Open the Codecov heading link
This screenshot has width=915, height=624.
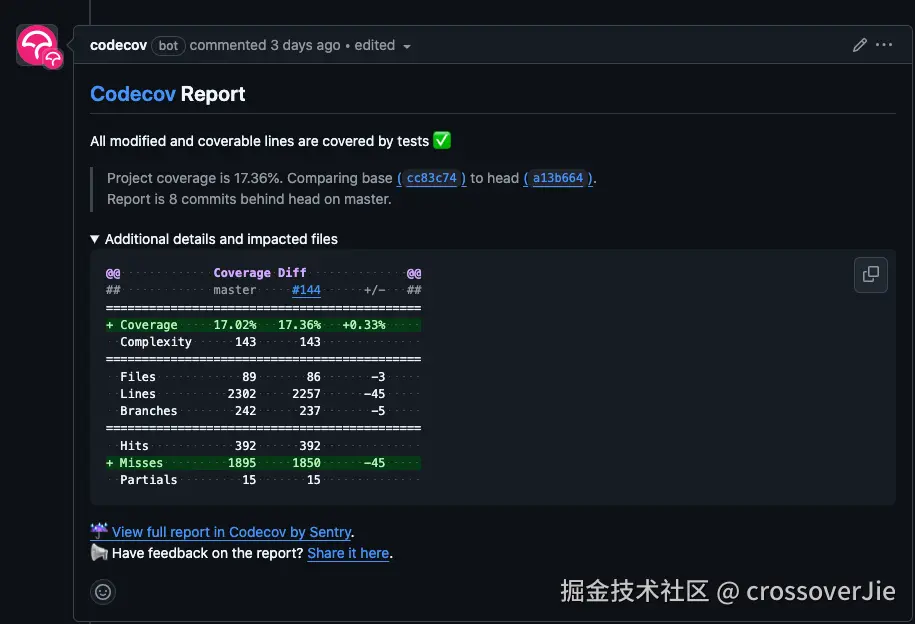tap(132, 94)
